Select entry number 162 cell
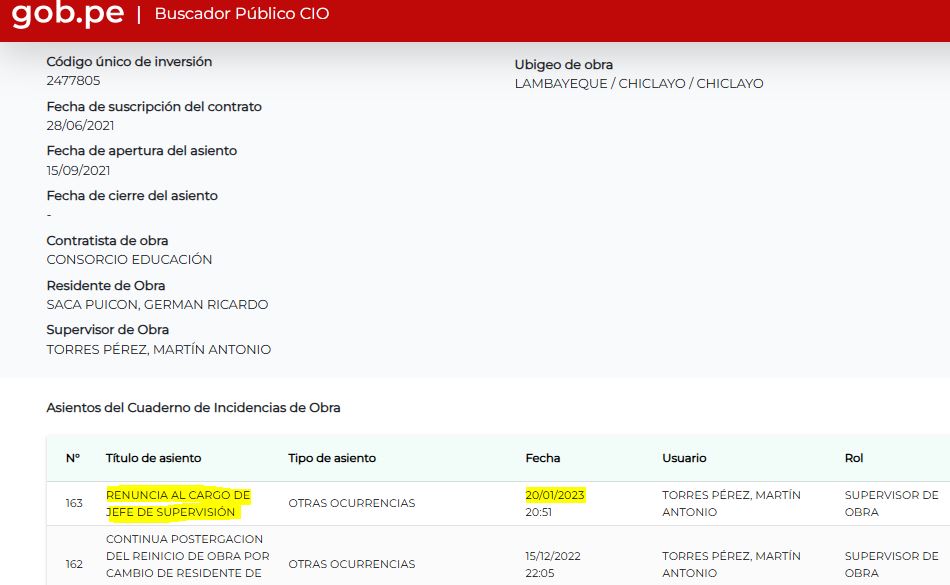The height and width of the screenshot is (585, 950). [74, 564]
